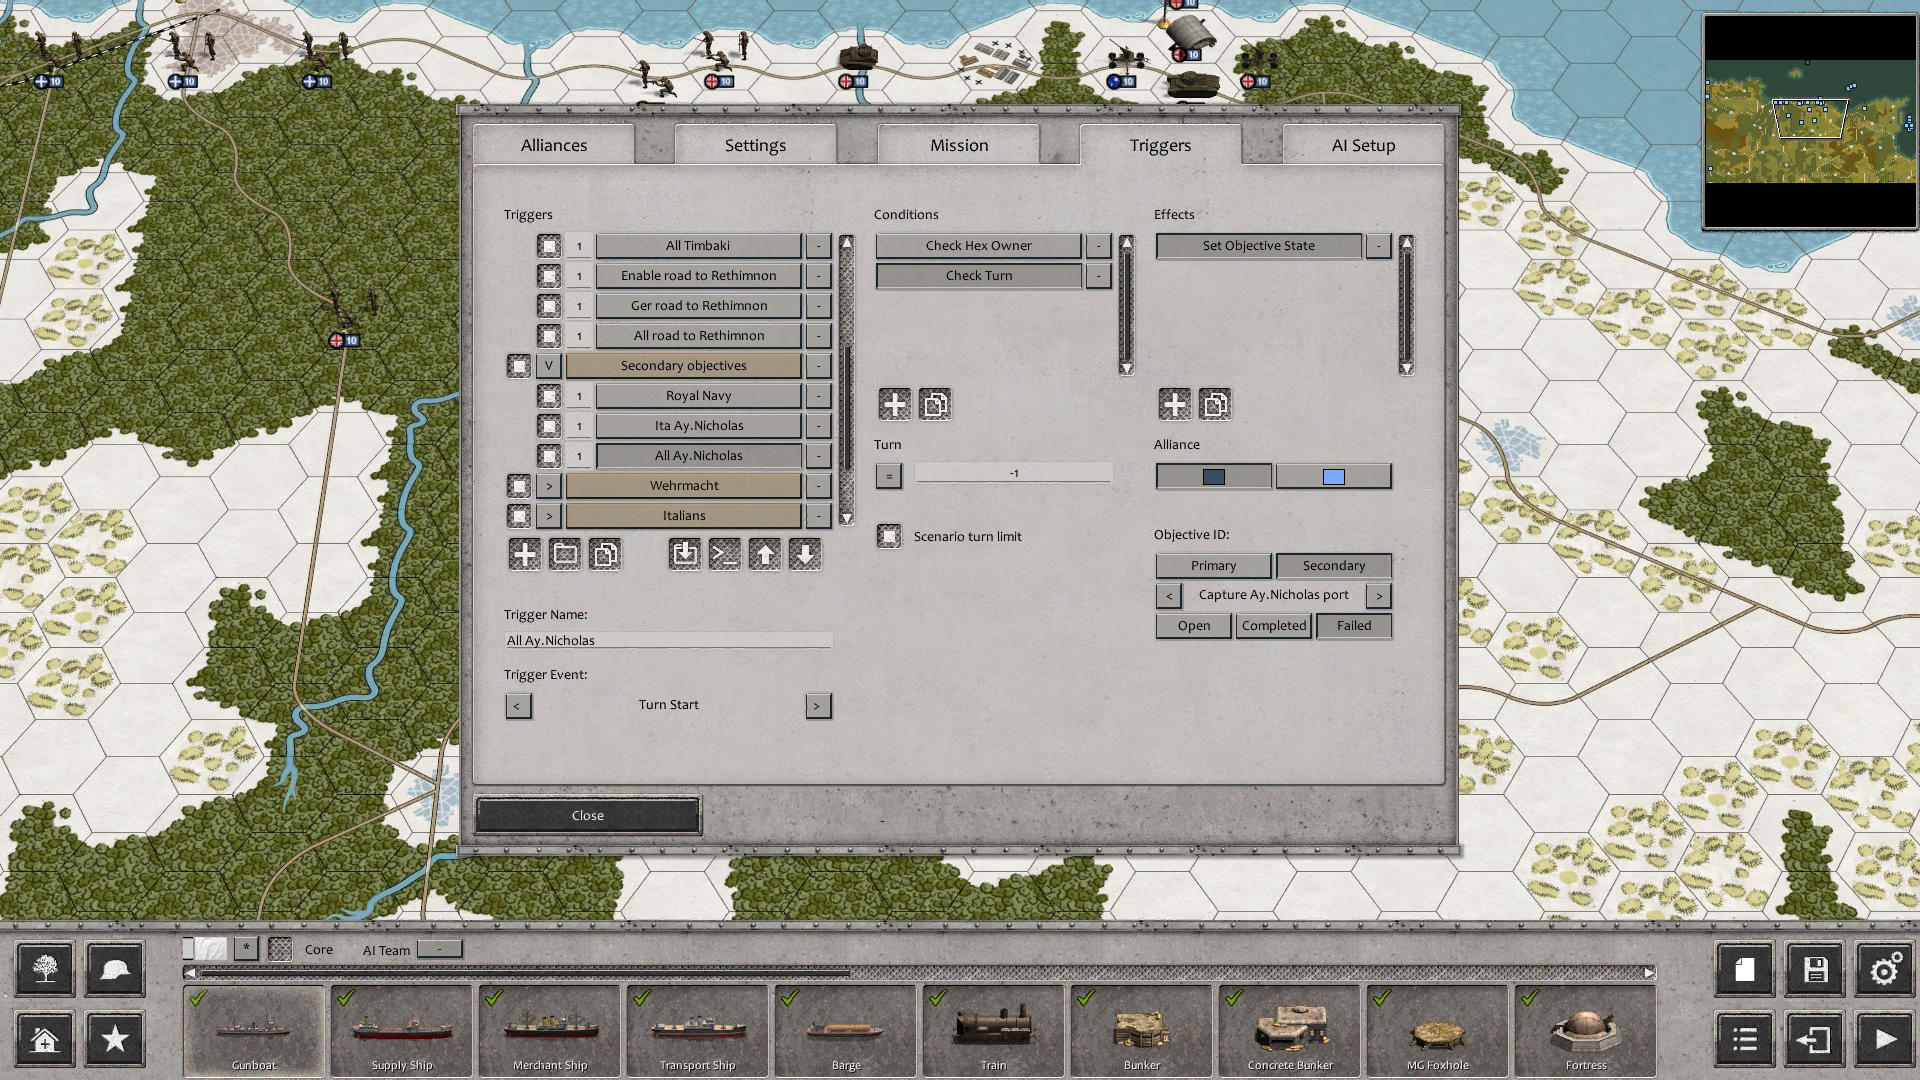This screenshot has width=1920, height=1080.
Task: Select the Train unit
Action: pyautogui.click(x=994, y=1030)
